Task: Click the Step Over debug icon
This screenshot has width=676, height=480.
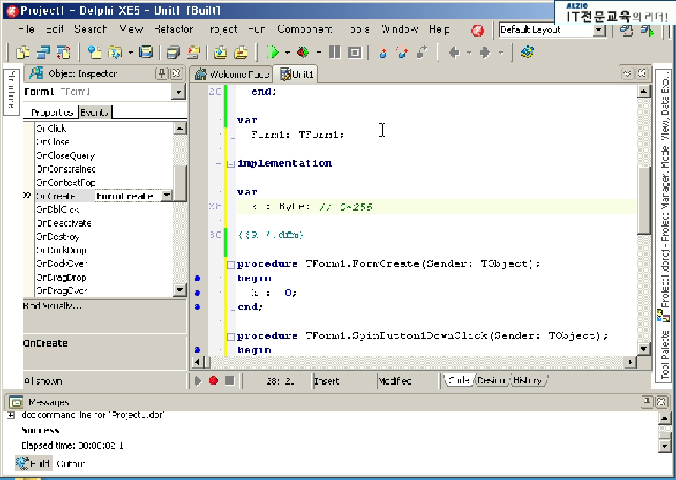Action: [403, 52]
